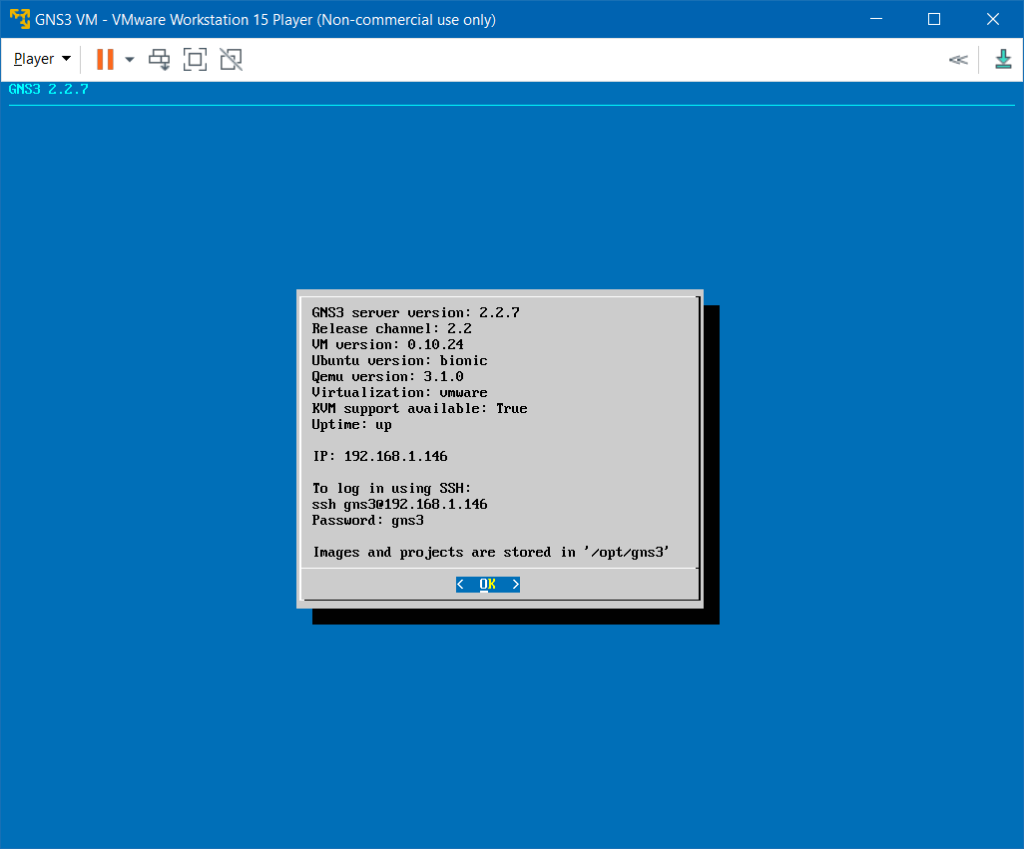Enter full screen mode
Image resolution: width=1024 pixels, height=849 pixels.
195,60
